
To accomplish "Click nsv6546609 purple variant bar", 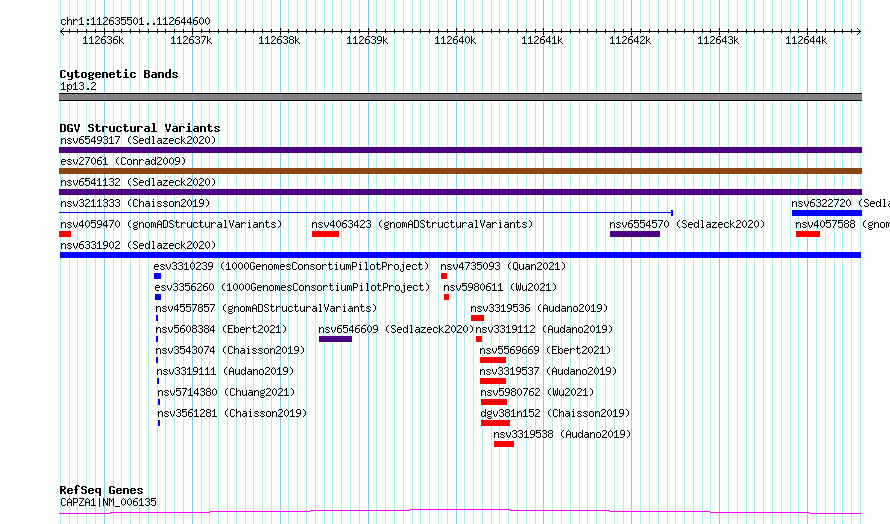I will tap(335, 339).
